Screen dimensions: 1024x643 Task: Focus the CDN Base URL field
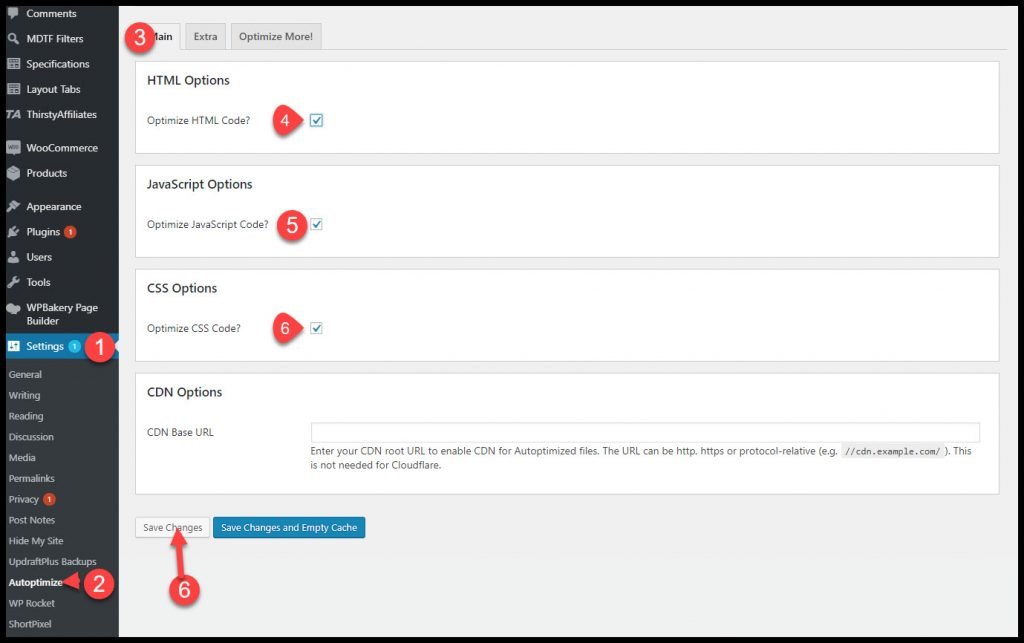pos(645,432)
